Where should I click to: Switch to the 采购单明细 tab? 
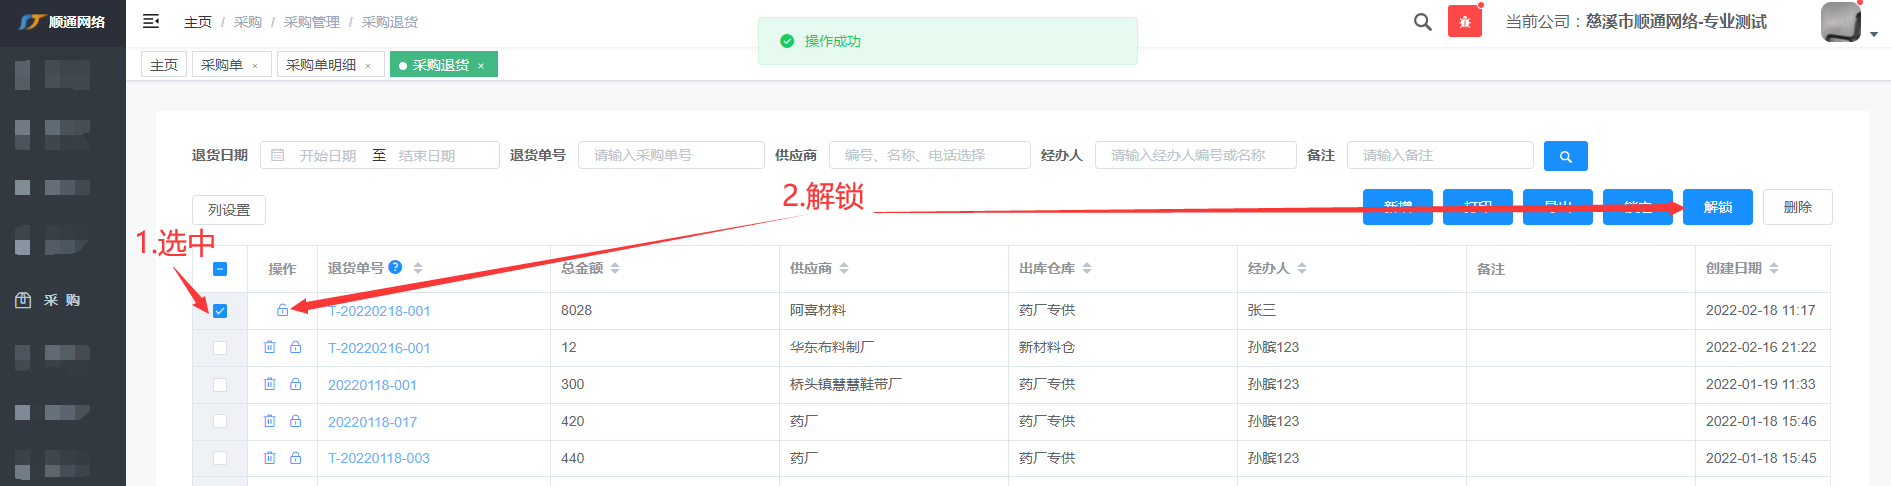click(321, 65)
